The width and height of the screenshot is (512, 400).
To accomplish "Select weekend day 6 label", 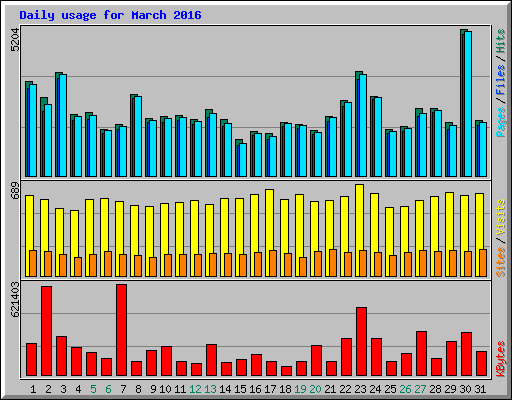I will [x=108, y=389].
